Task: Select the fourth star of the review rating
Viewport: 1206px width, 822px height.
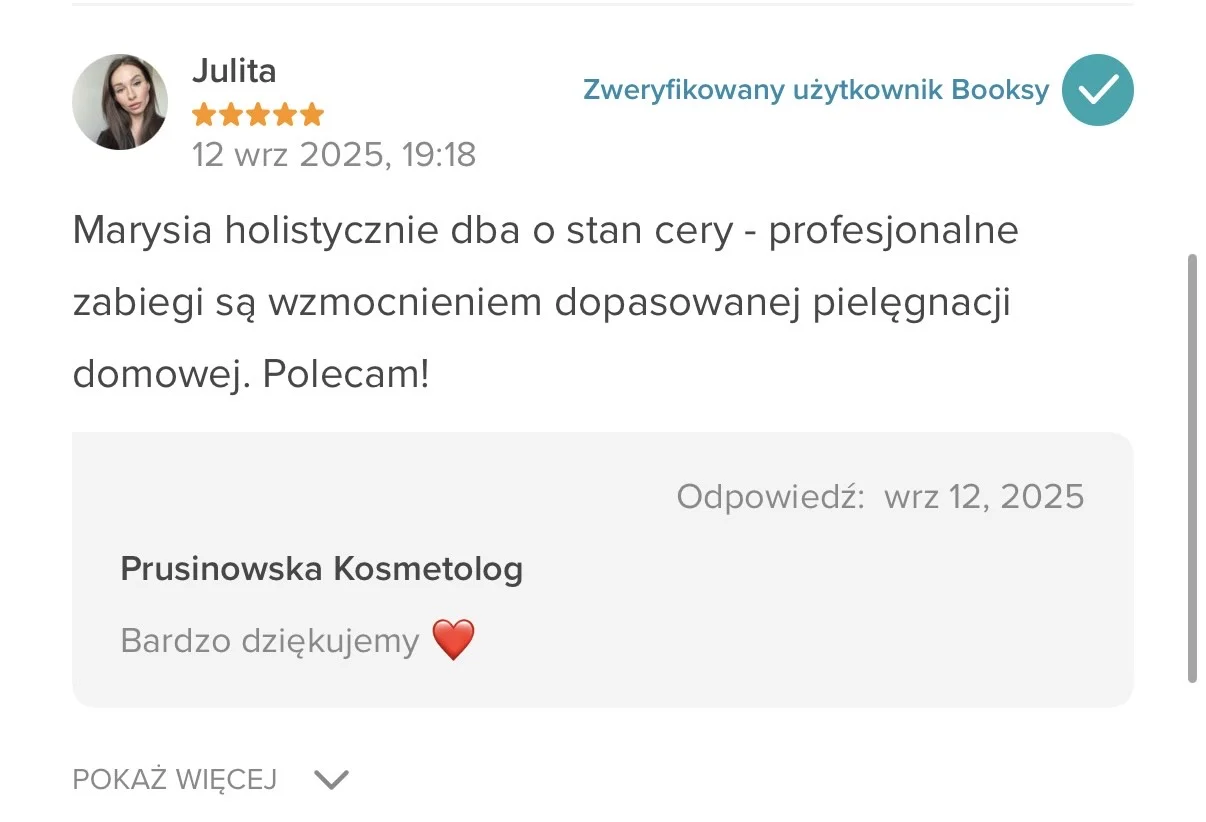Action: [x=284, y=113]
